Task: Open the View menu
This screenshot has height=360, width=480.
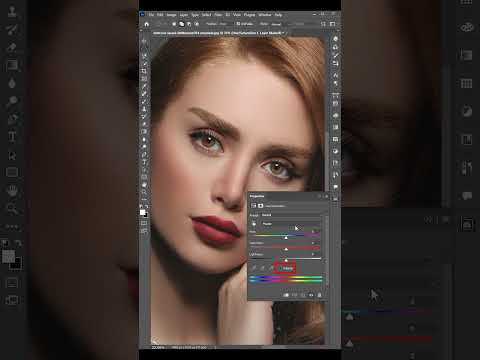Action: click(x=237, y=15)
